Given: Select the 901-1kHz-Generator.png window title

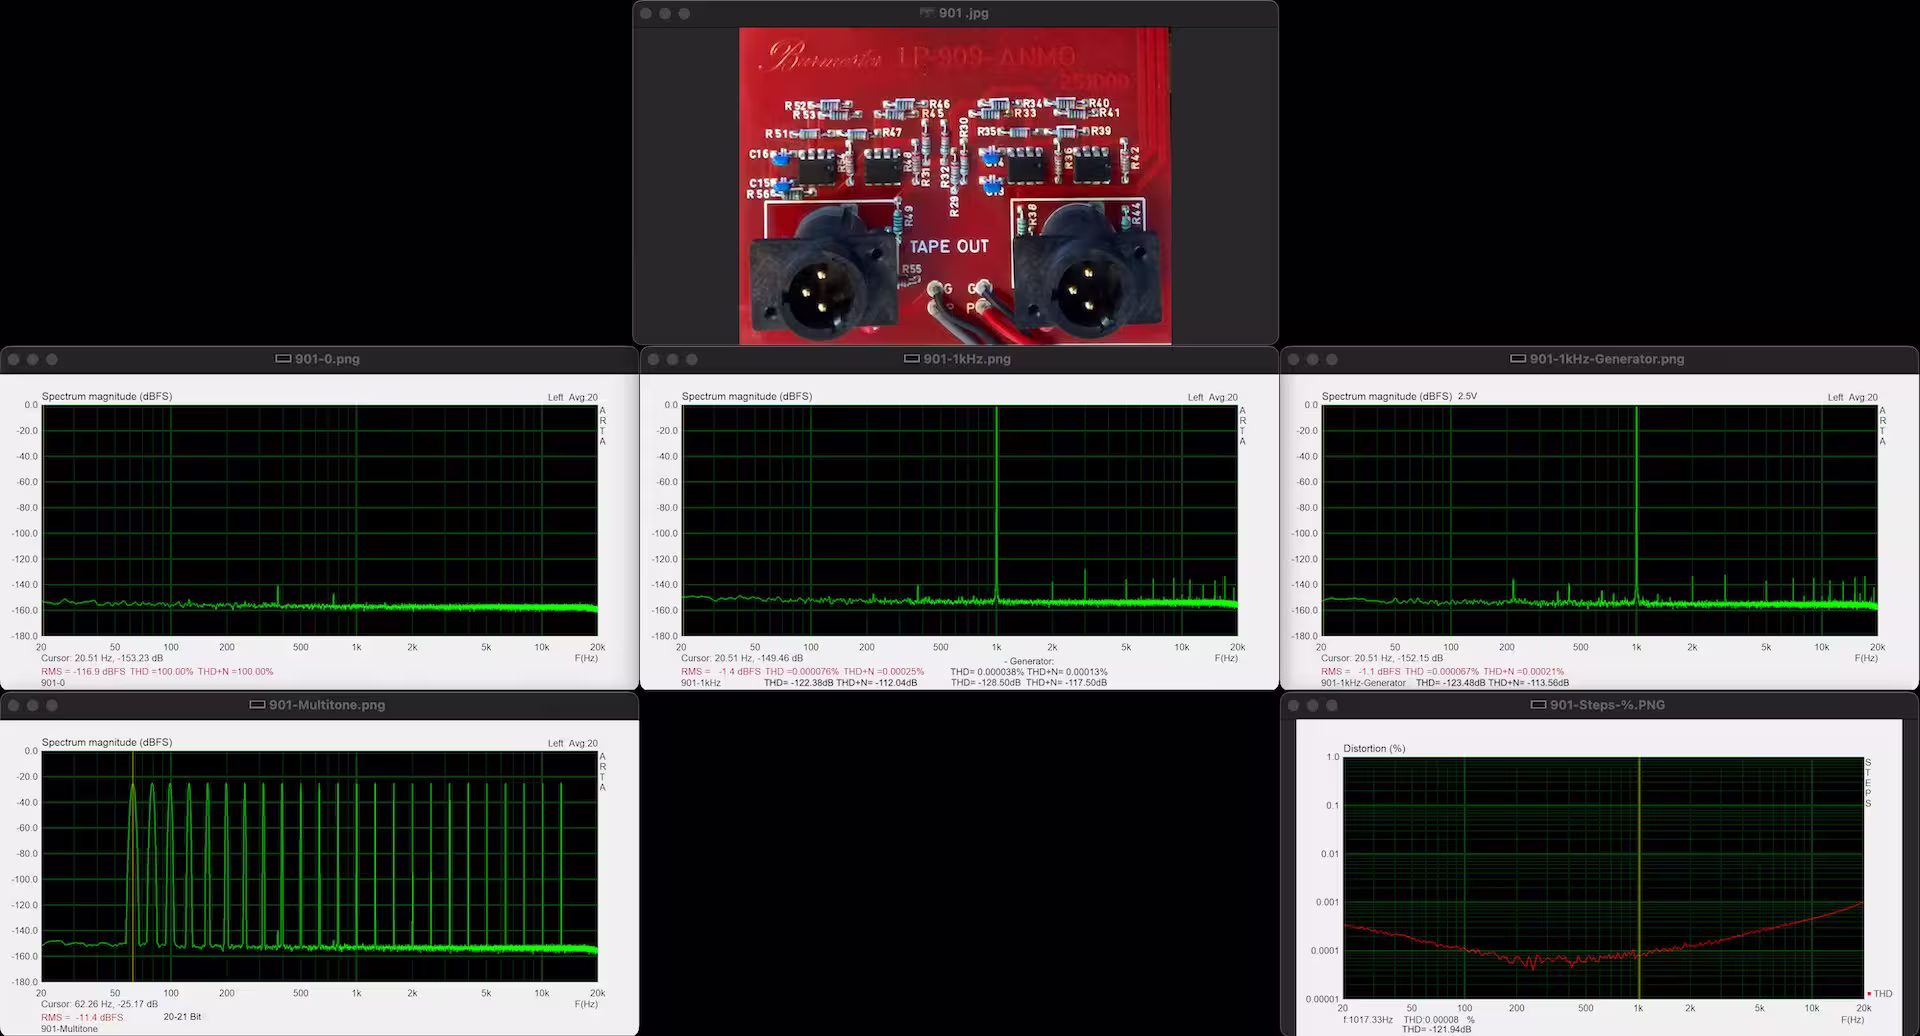Looking at the screenshot, I should click(x=1607, y=359).
